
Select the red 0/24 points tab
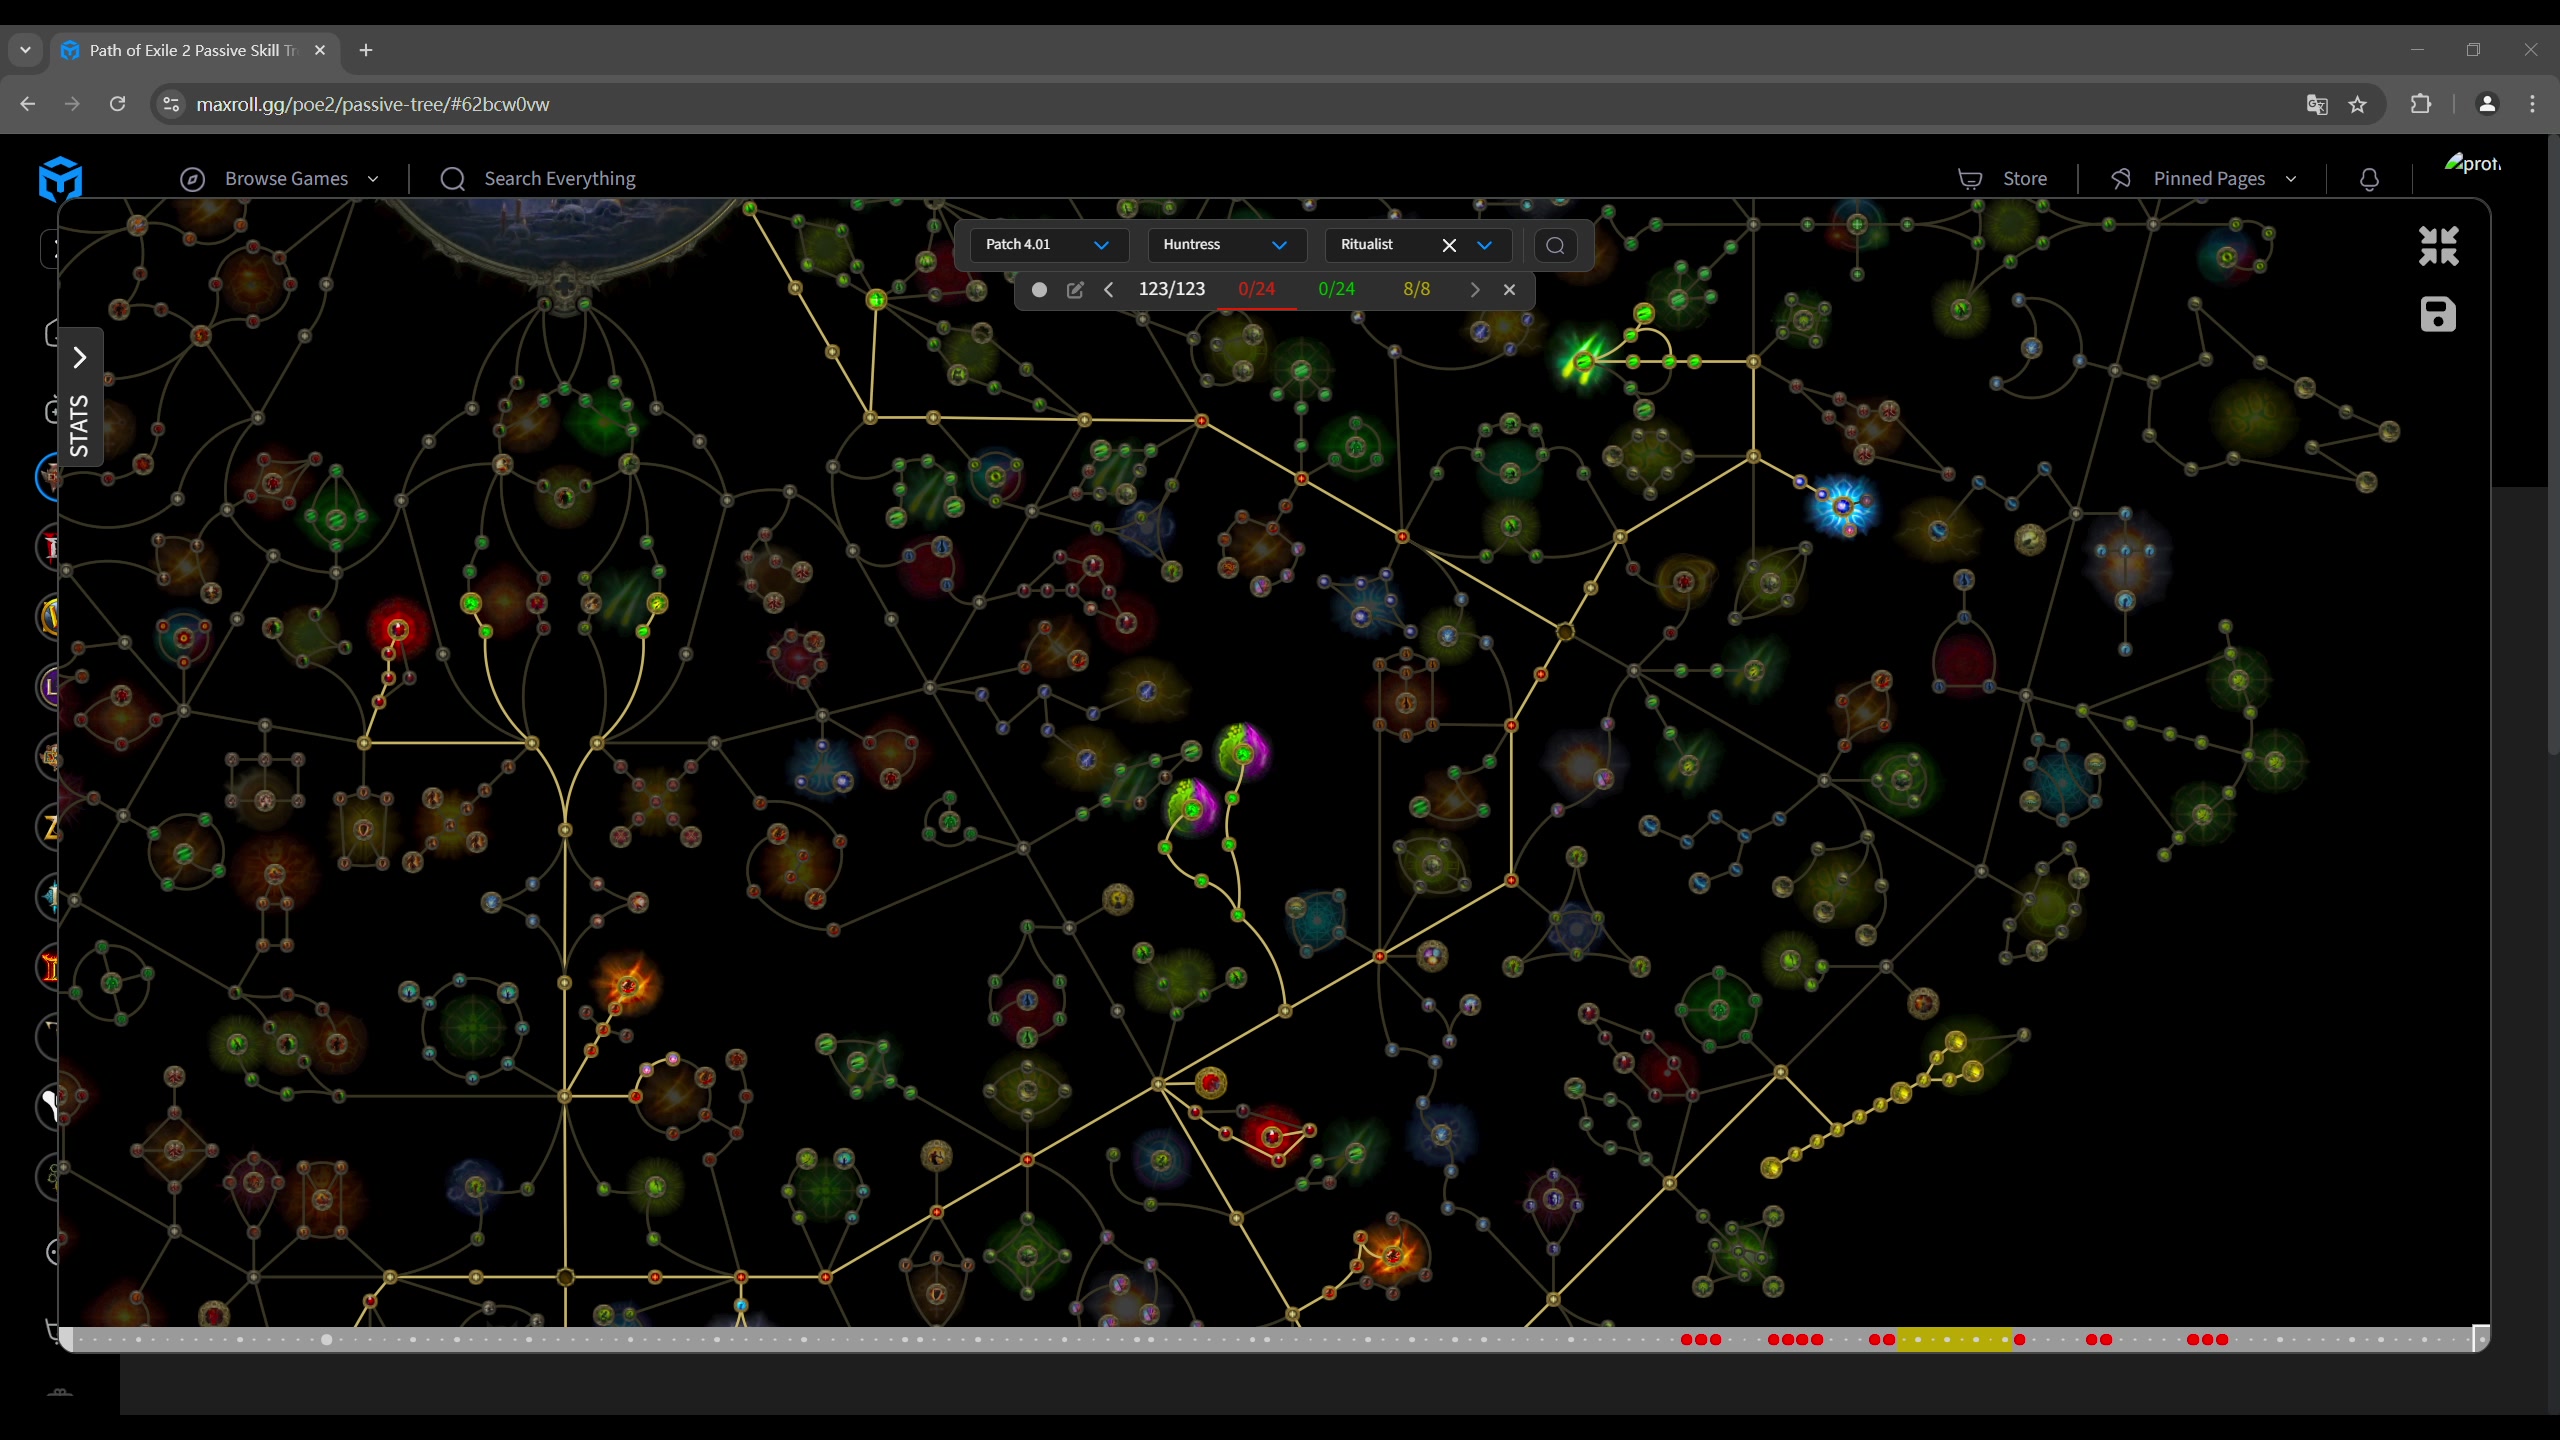(x=1257, y=289)
